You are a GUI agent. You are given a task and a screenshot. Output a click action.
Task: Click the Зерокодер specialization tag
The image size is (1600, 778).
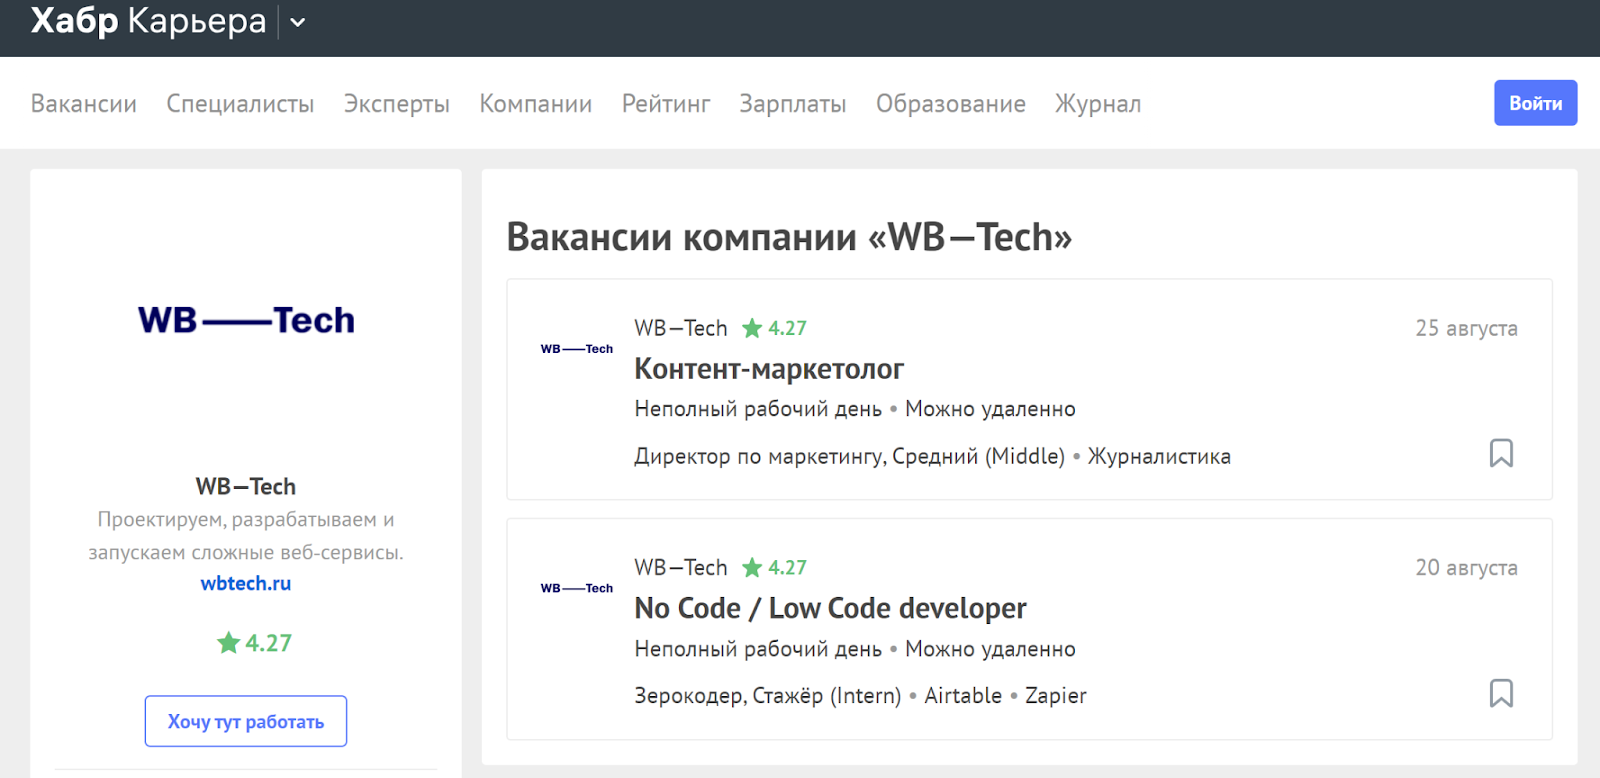(x=689, y=695)
